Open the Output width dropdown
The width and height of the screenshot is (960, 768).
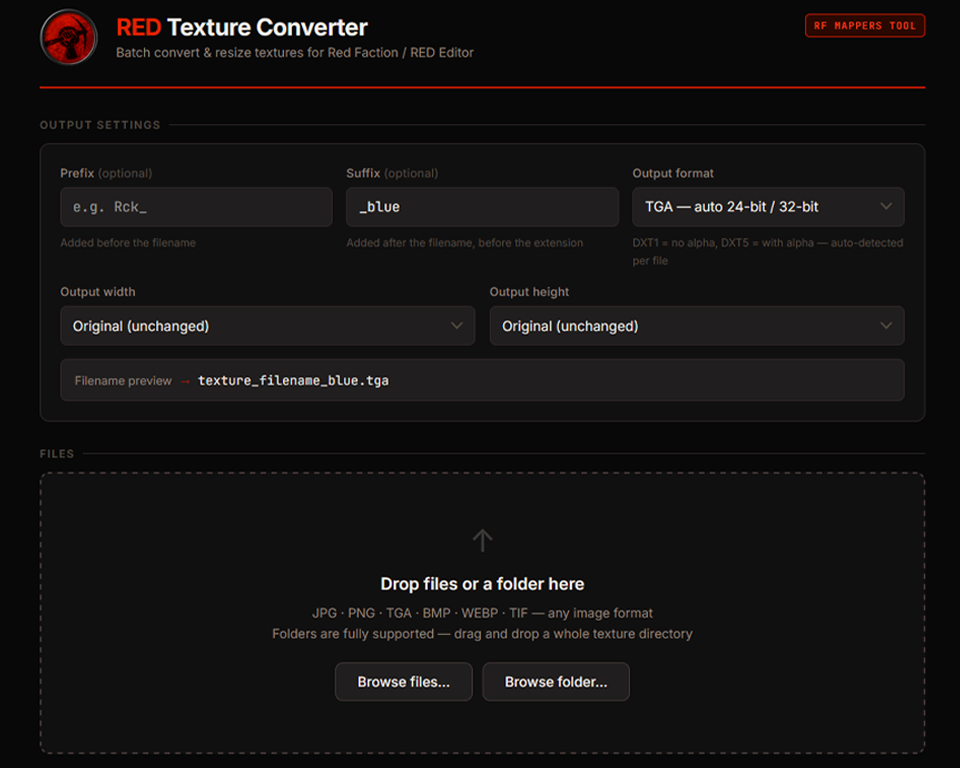pos(267,326)
